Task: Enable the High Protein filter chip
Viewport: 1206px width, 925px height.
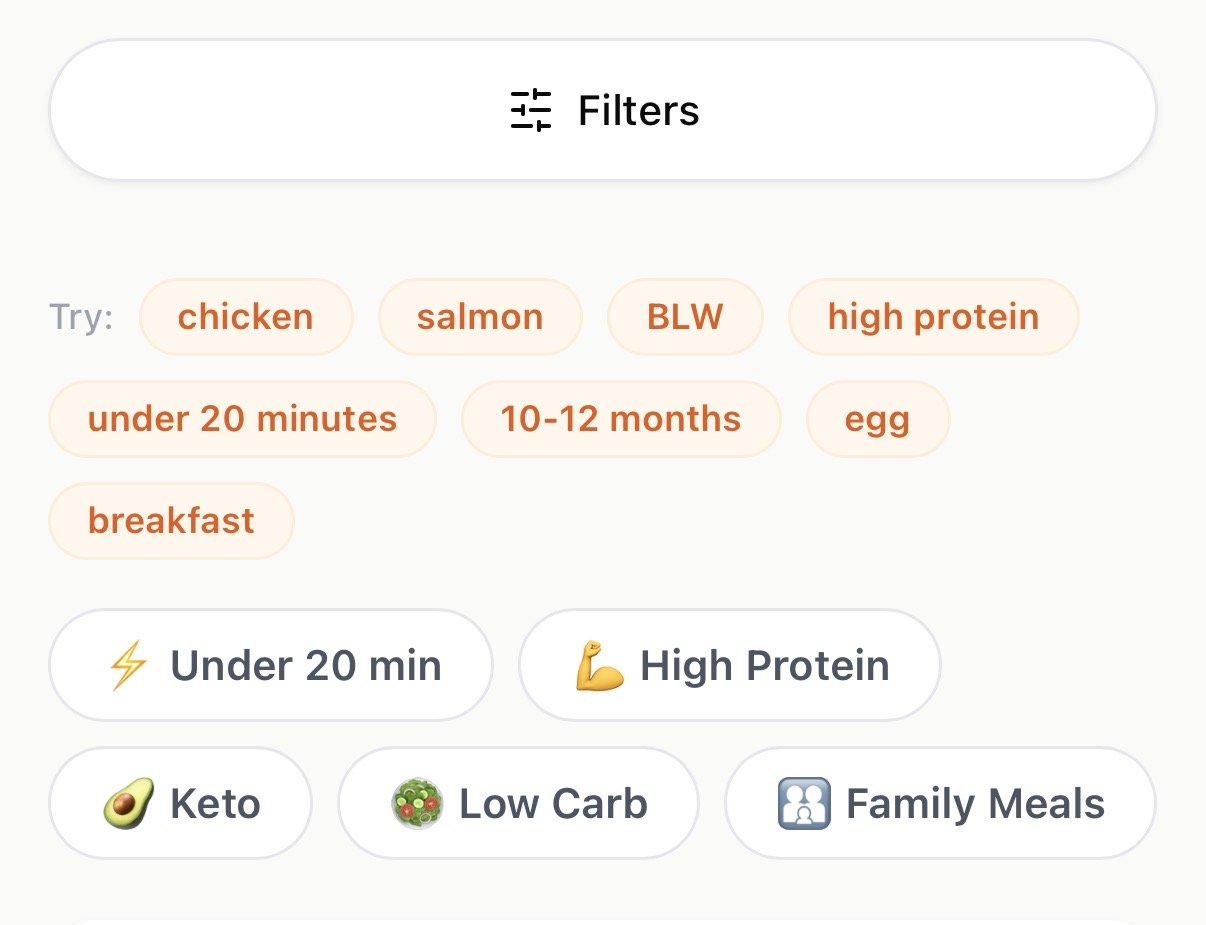Action: point(730,665)
